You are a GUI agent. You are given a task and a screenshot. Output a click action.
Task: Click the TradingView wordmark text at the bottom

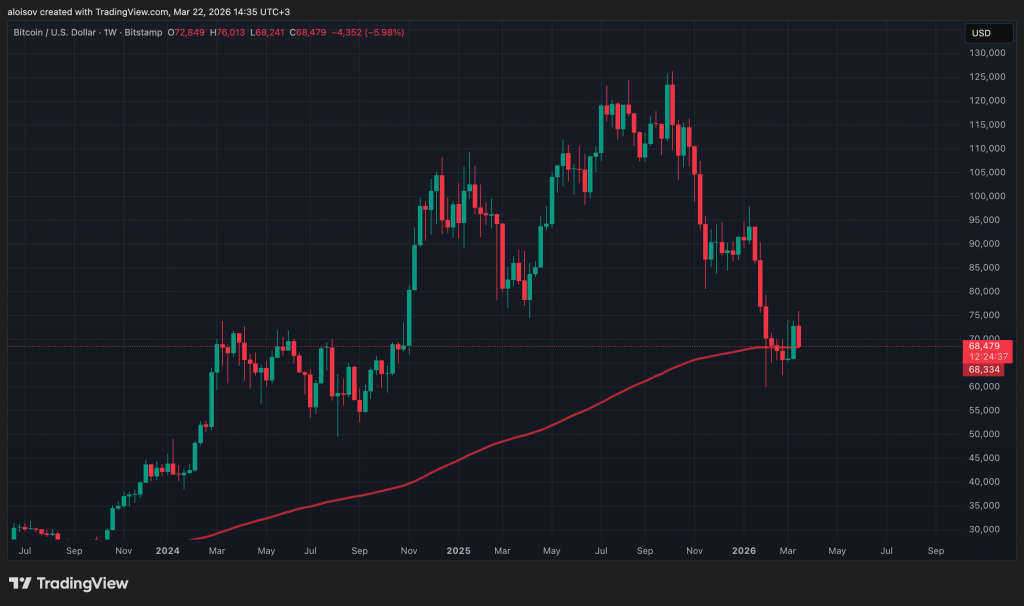(x=82, y=583)
